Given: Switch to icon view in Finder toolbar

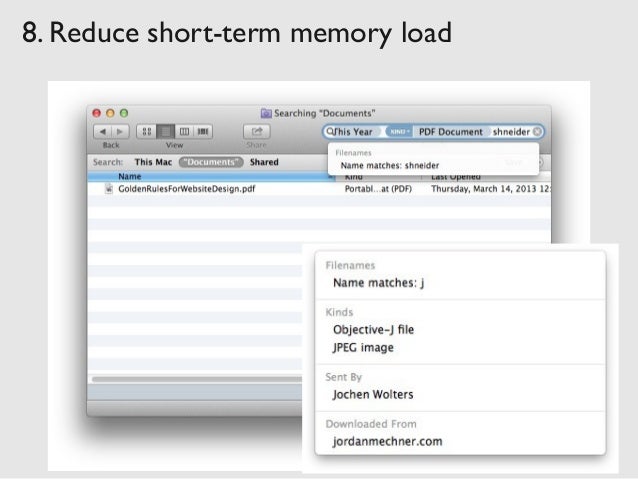Looking at the screenshot, I should point(146,131).
